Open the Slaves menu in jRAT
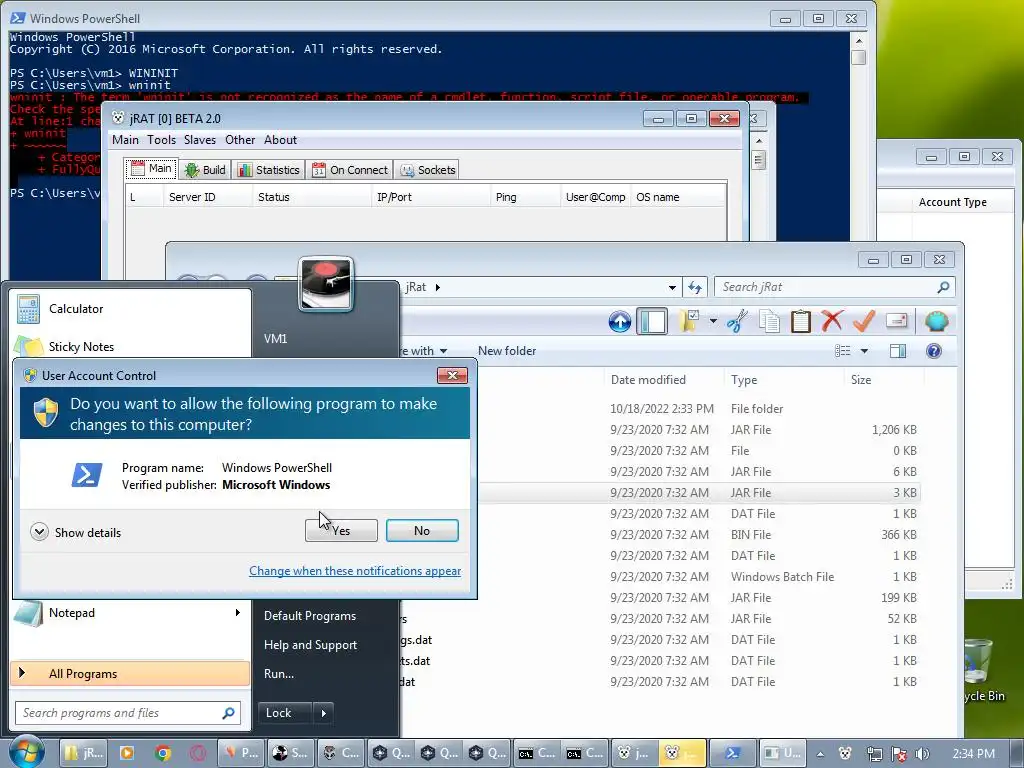 (x=200, y=140)
